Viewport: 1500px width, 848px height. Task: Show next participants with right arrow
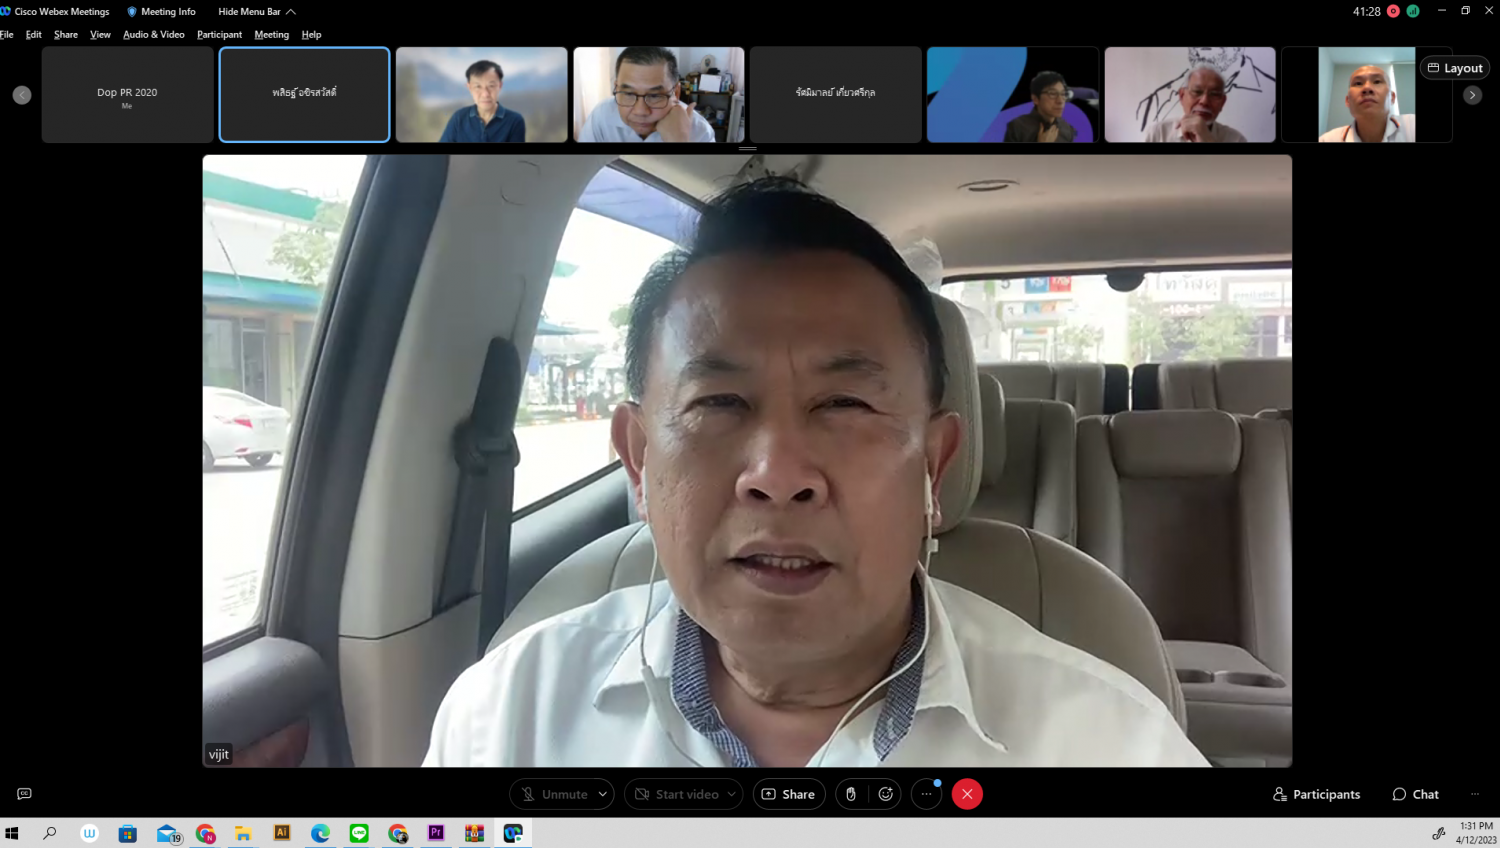click(x=1472, y=95)
